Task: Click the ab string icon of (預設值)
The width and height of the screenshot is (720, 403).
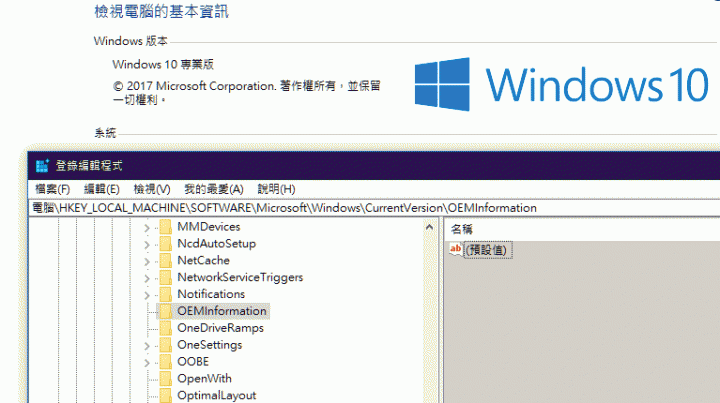Action: pos(456,249)
